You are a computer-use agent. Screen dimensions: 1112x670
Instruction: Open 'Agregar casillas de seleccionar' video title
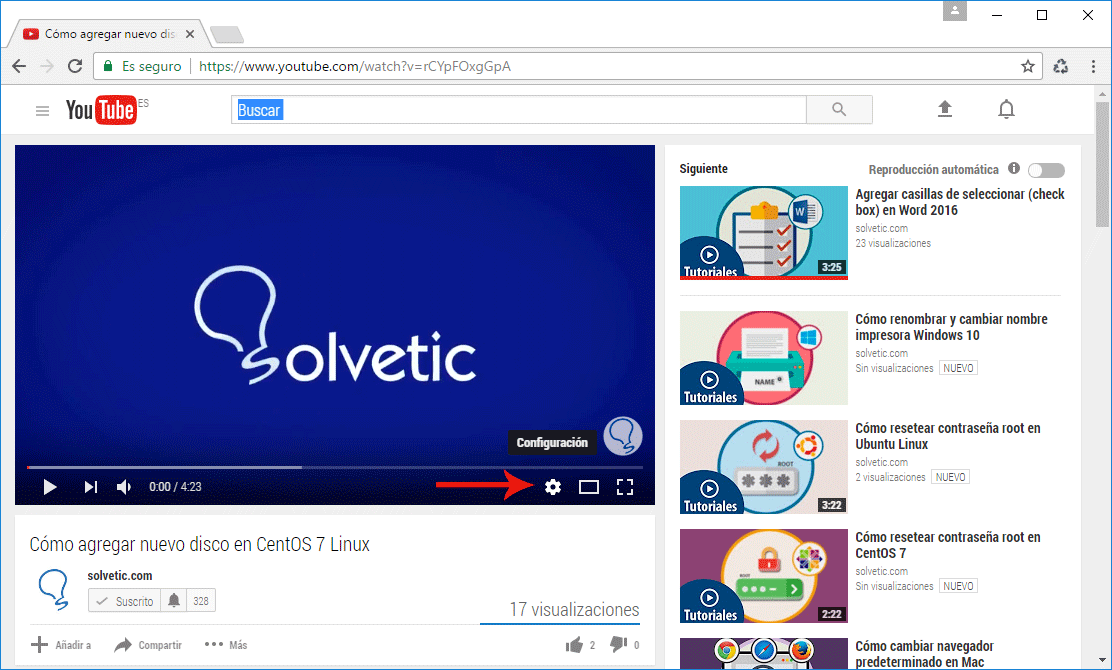coord(960,202)
